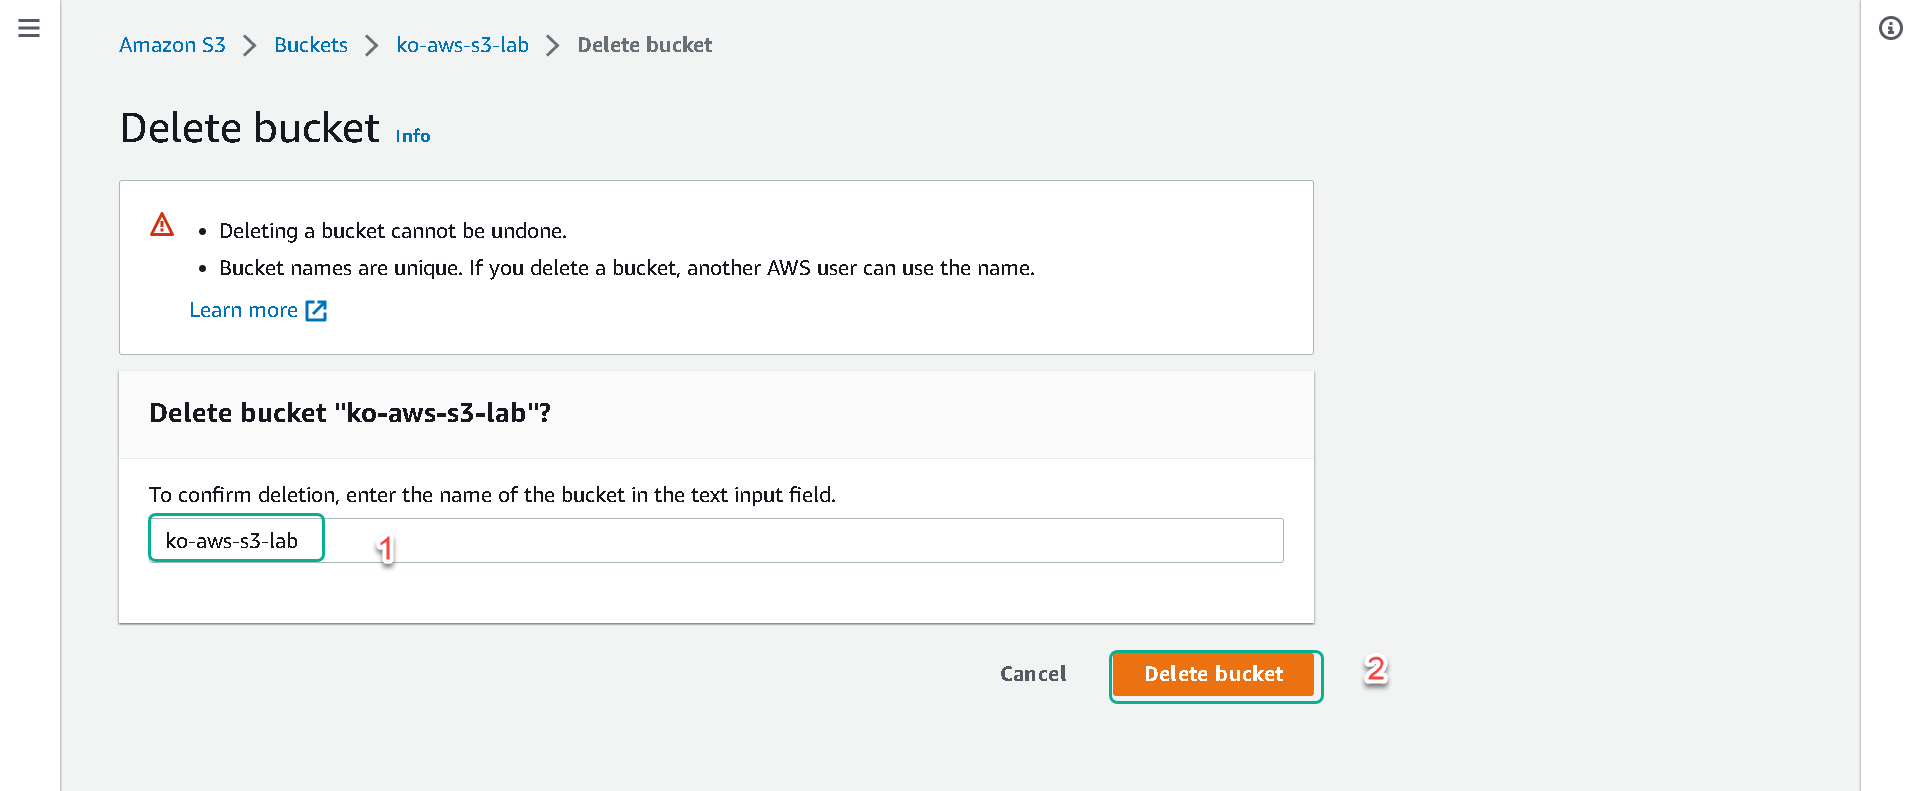Open the Info link next to heading
This screenshot has width=1920, height=791.
click(413, 136)
